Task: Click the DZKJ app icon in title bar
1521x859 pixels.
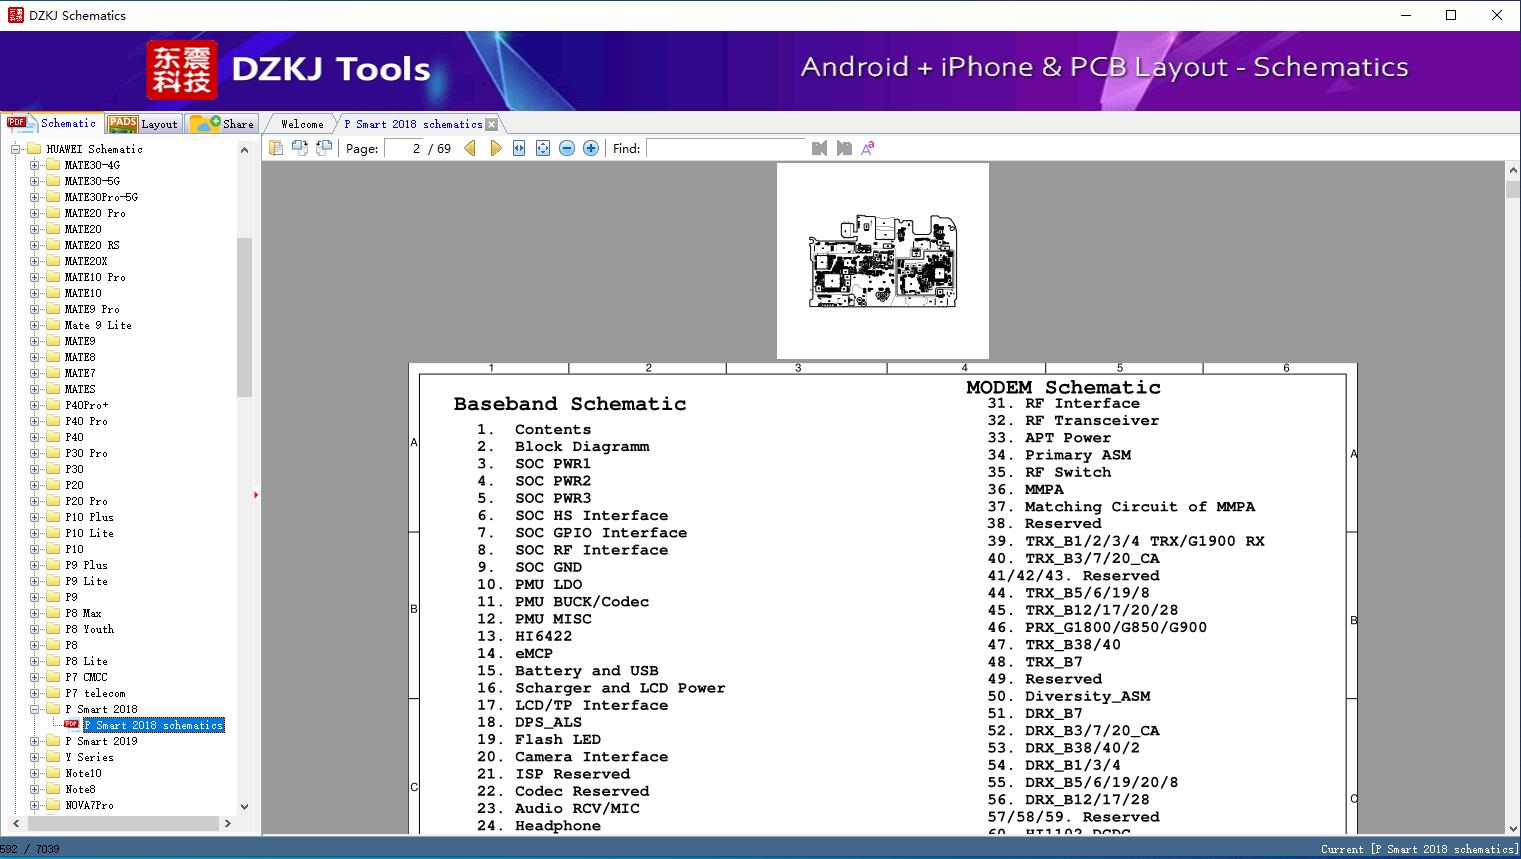Action: point(15,15)
